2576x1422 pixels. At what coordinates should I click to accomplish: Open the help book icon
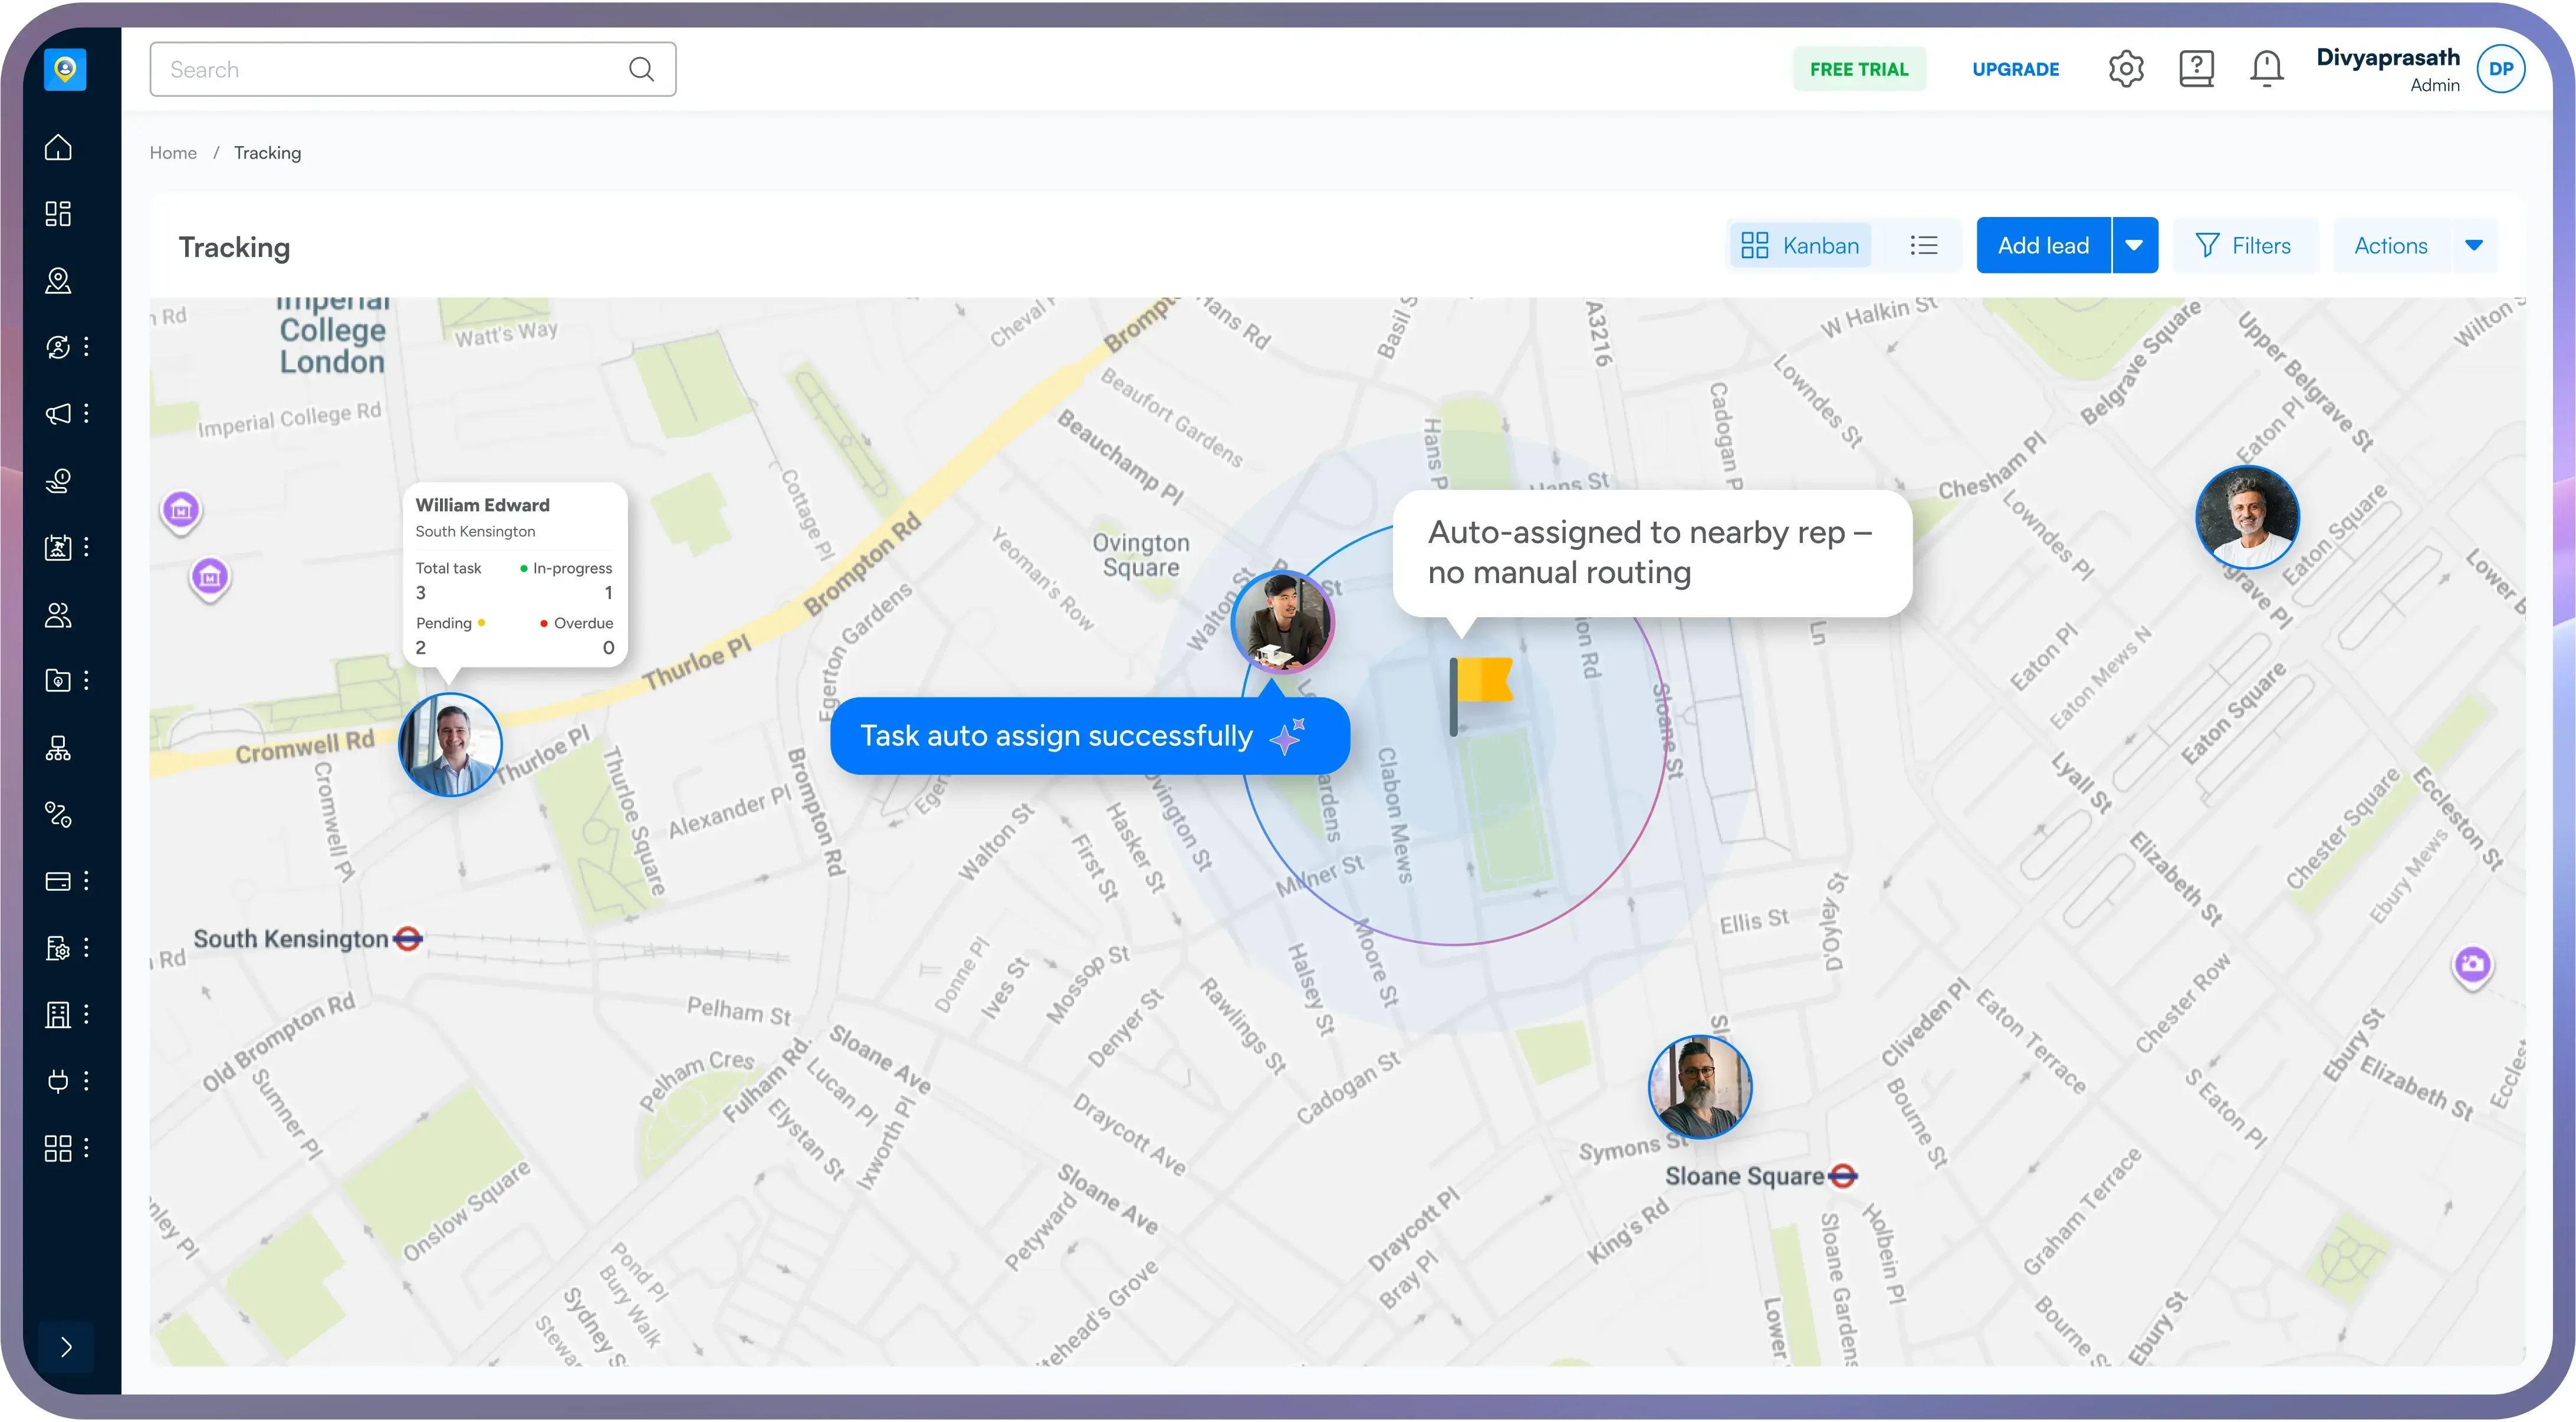coord(2196,69)
